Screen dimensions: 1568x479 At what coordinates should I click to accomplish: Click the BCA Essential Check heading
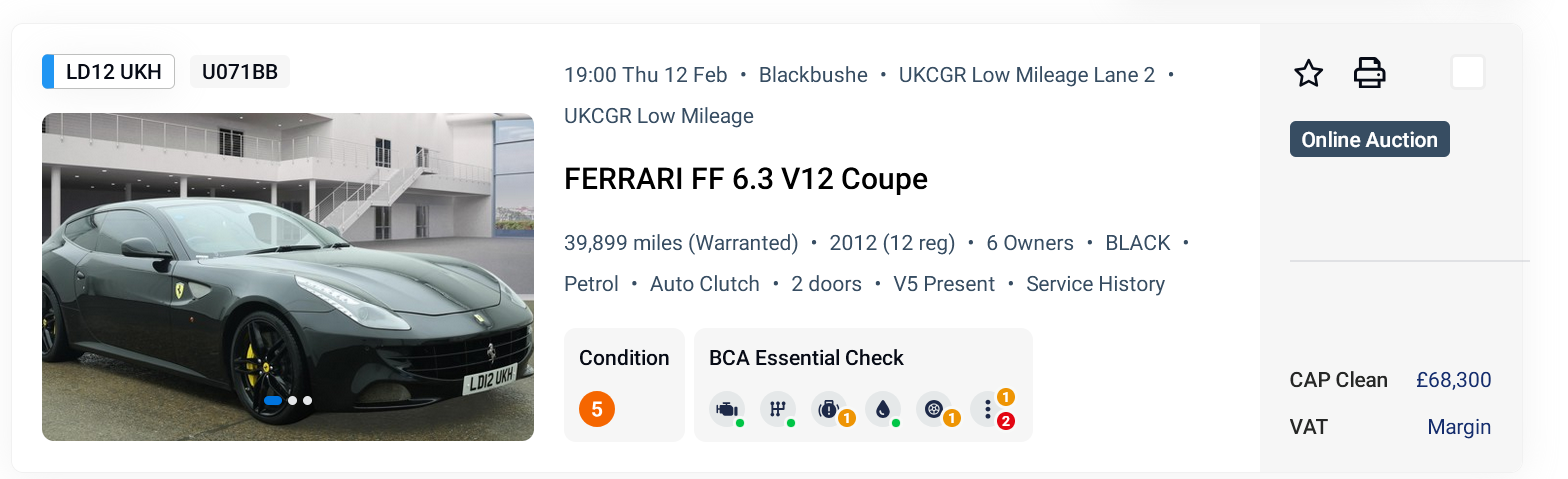point(806,358)
